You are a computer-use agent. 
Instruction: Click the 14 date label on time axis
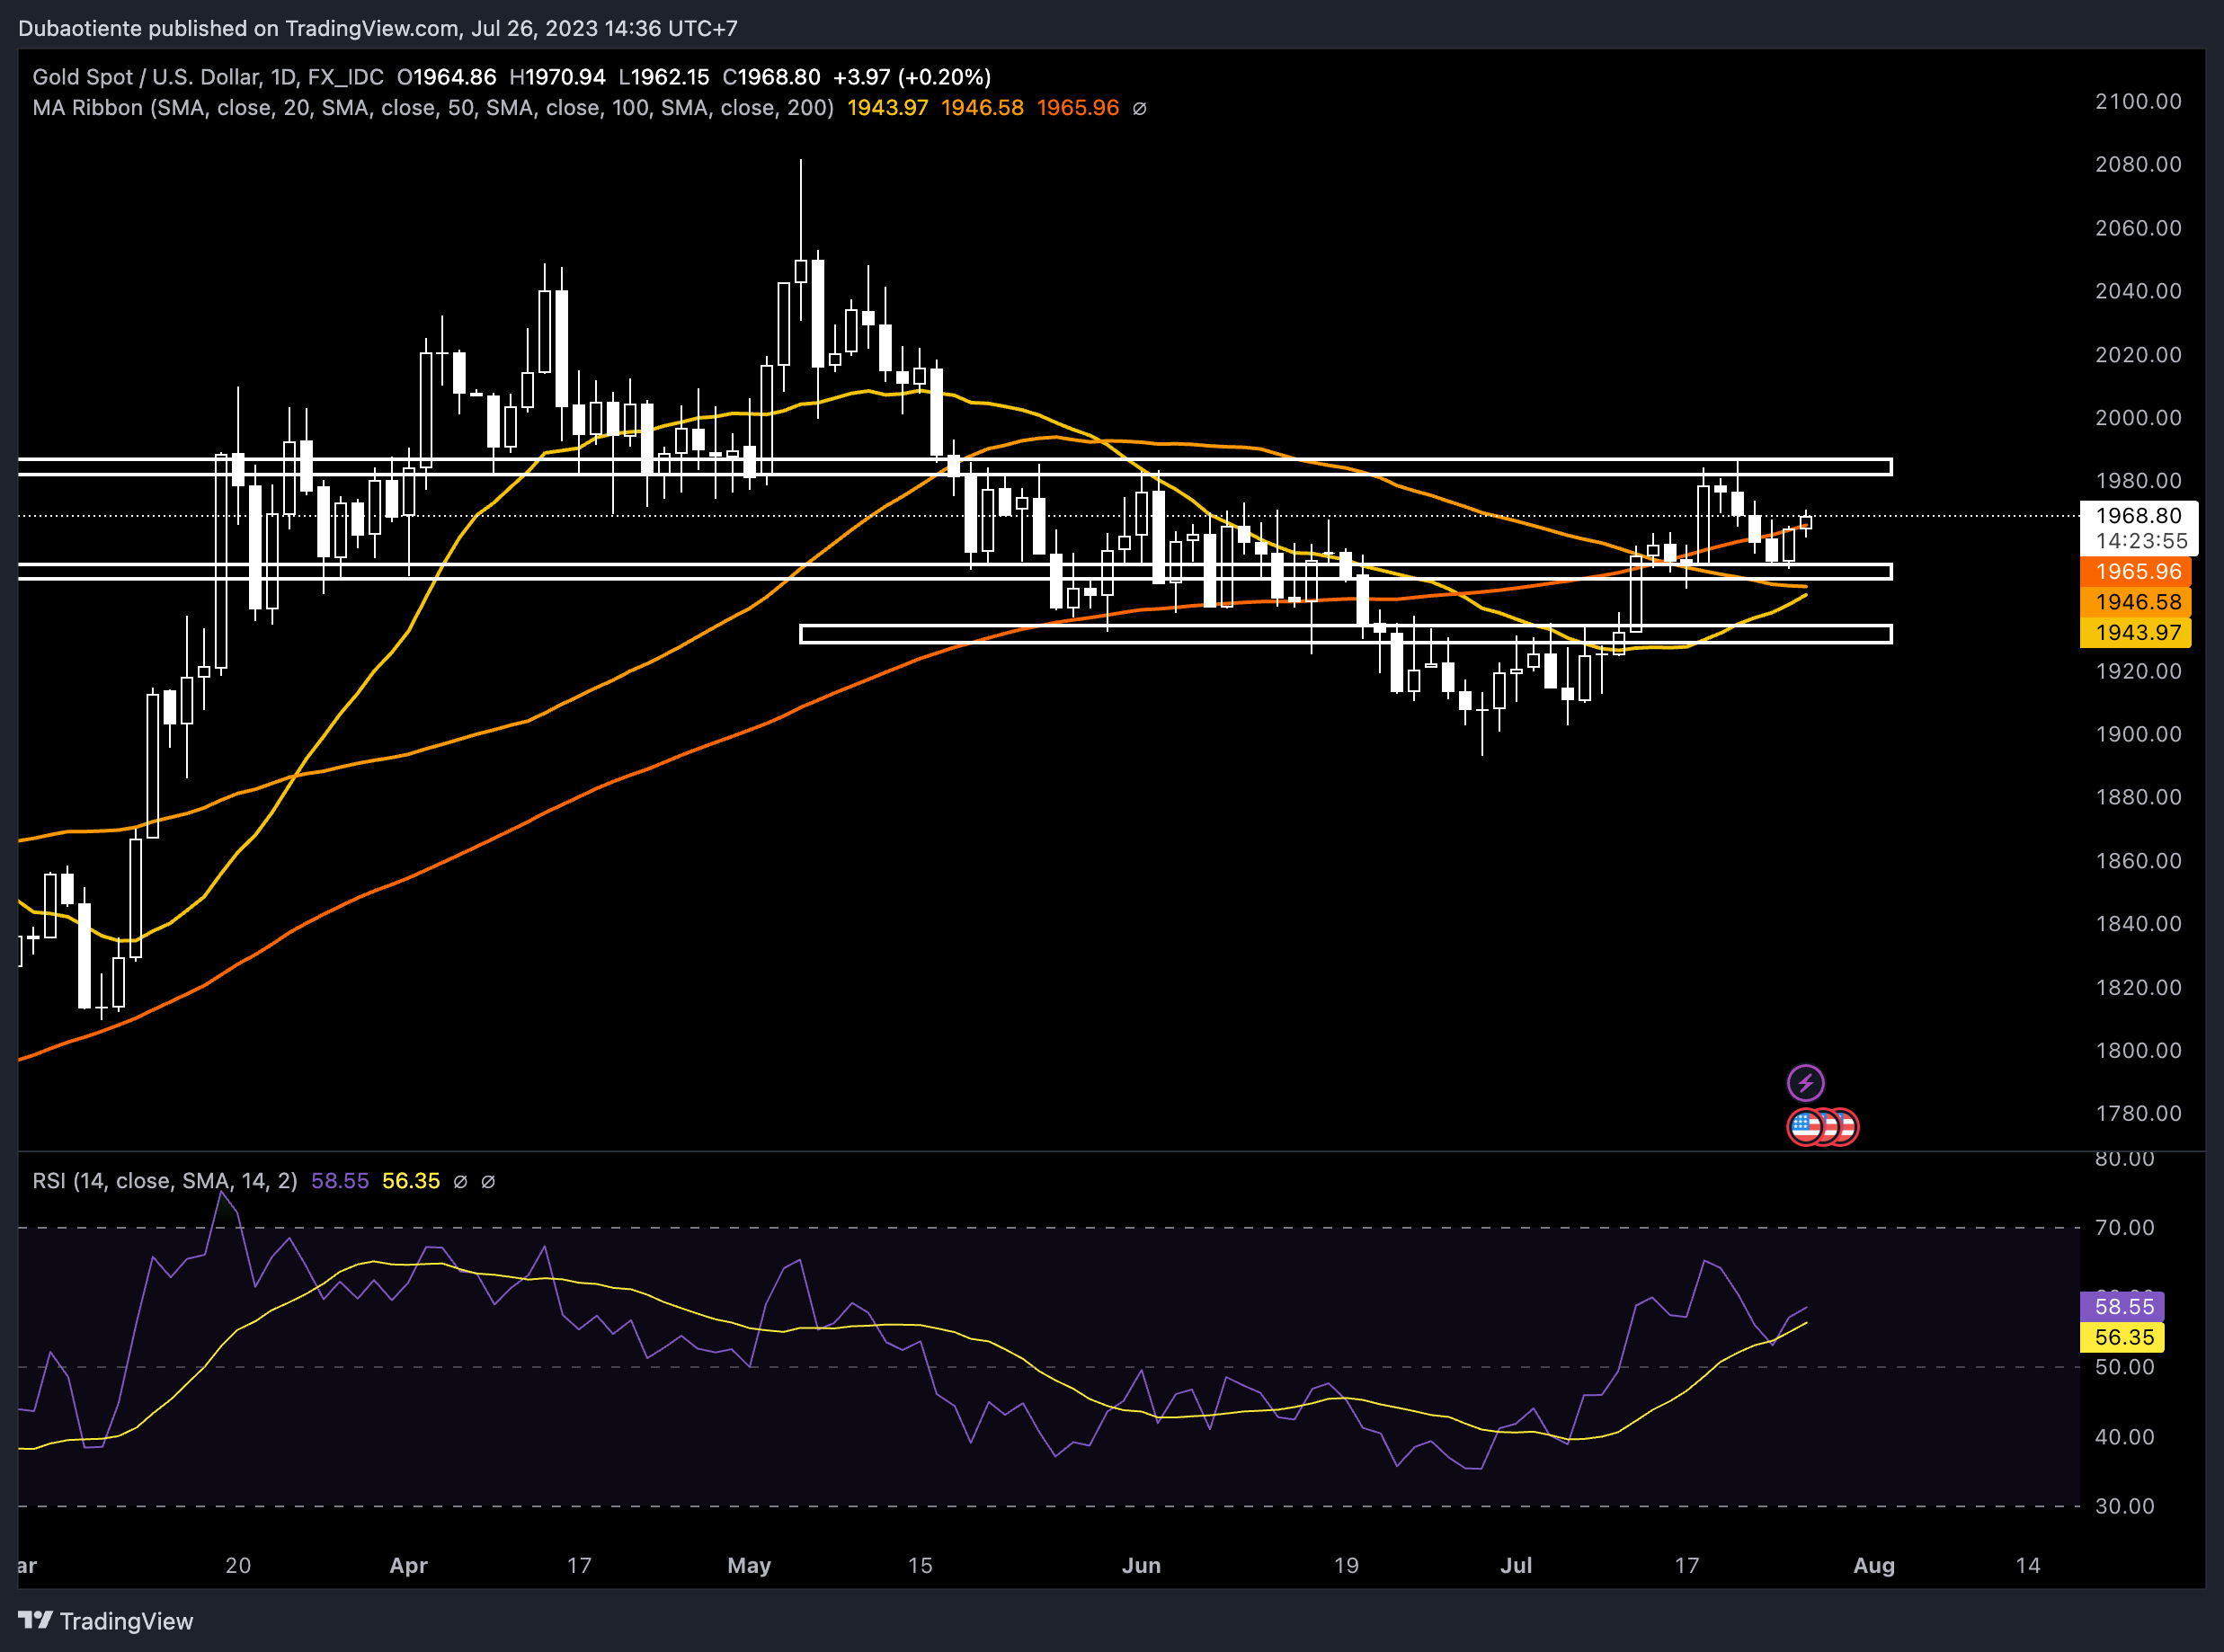[x=2027, y=1565]
